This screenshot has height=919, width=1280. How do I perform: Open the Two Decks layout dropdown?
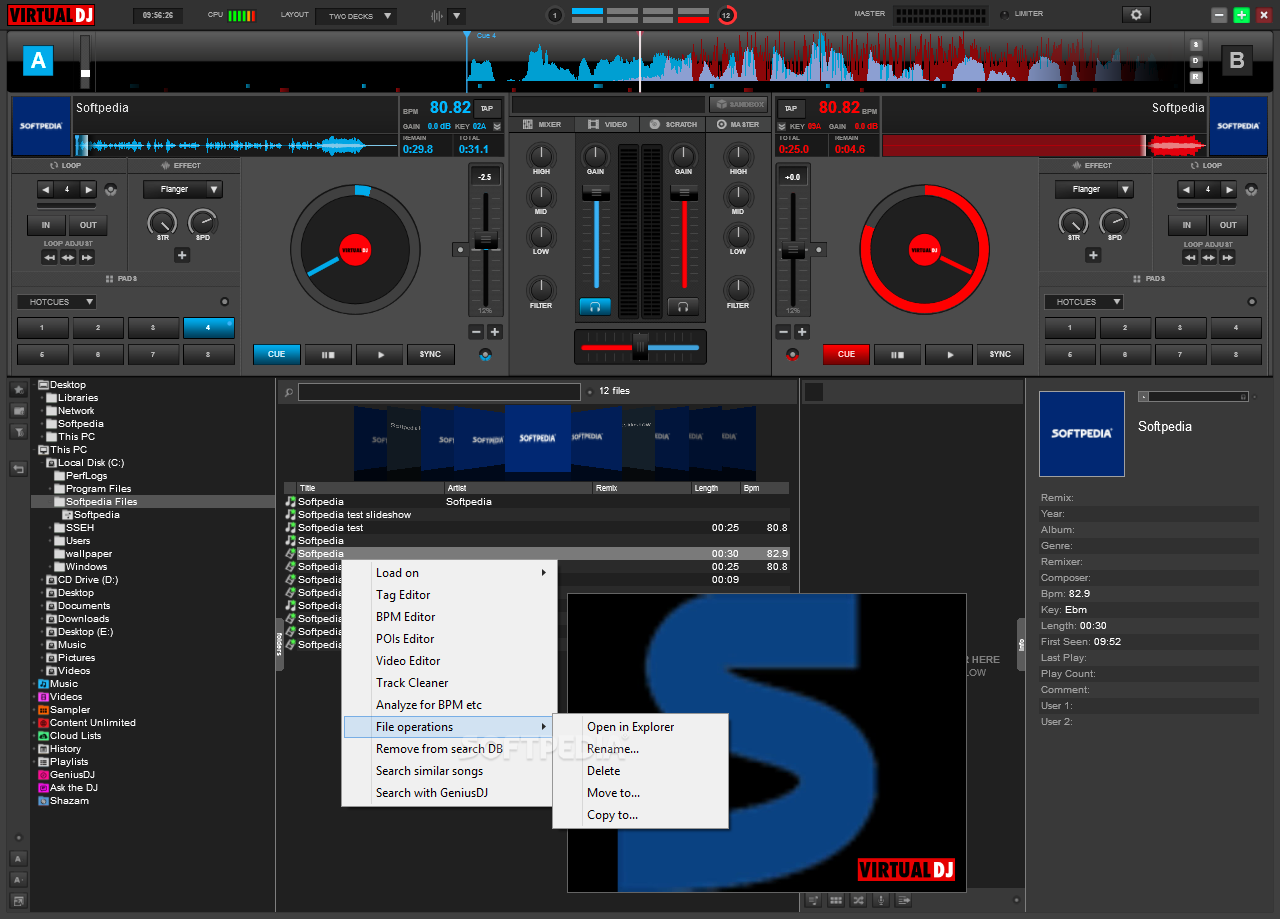[355, 16]
